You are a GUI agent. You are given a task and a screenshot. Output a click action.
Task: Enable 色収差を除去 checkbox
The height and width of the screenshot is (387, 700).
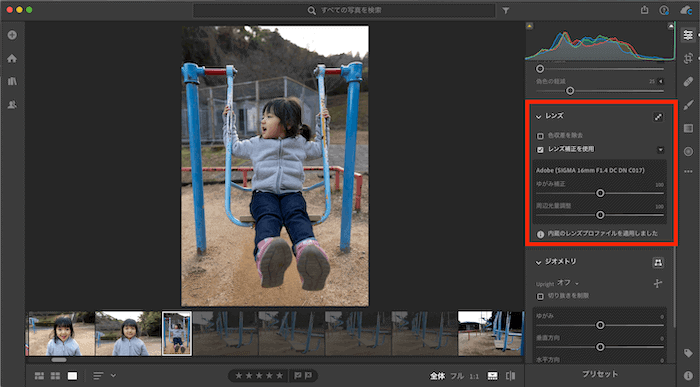[540, 136]
